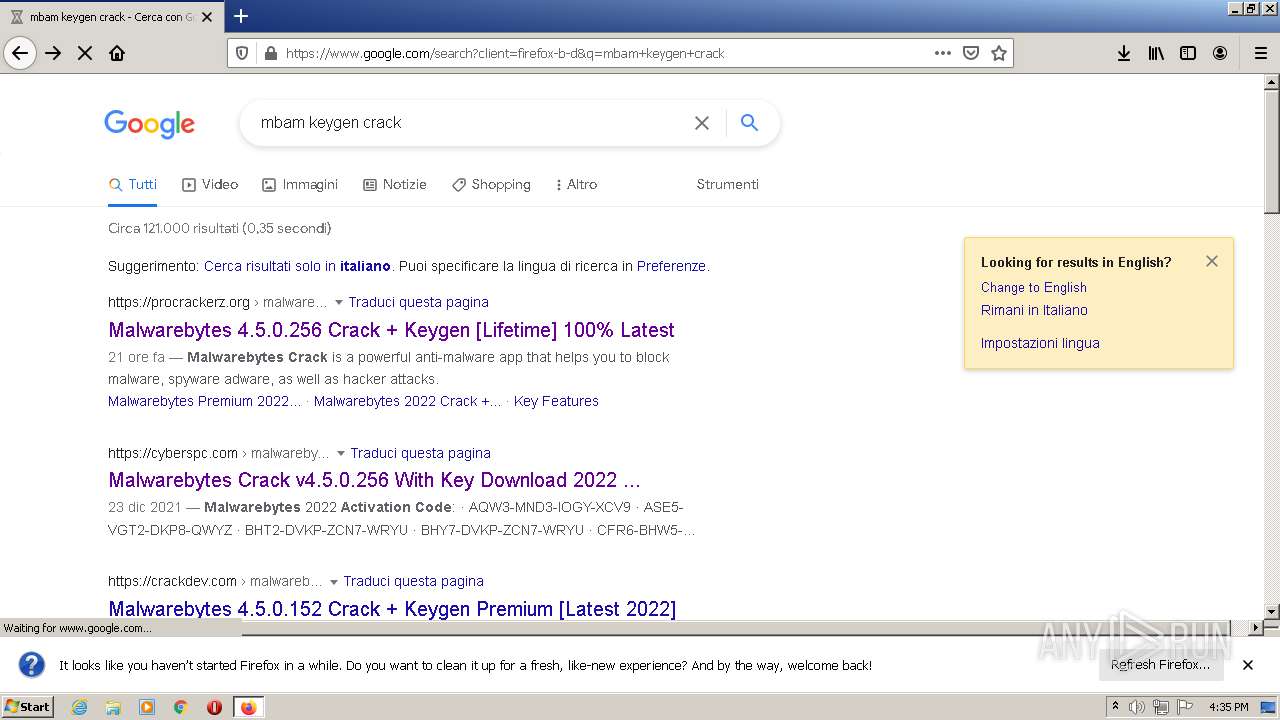Stop loading the page
The height and width of the screenshot is (720, 1280).
[85, 53]
